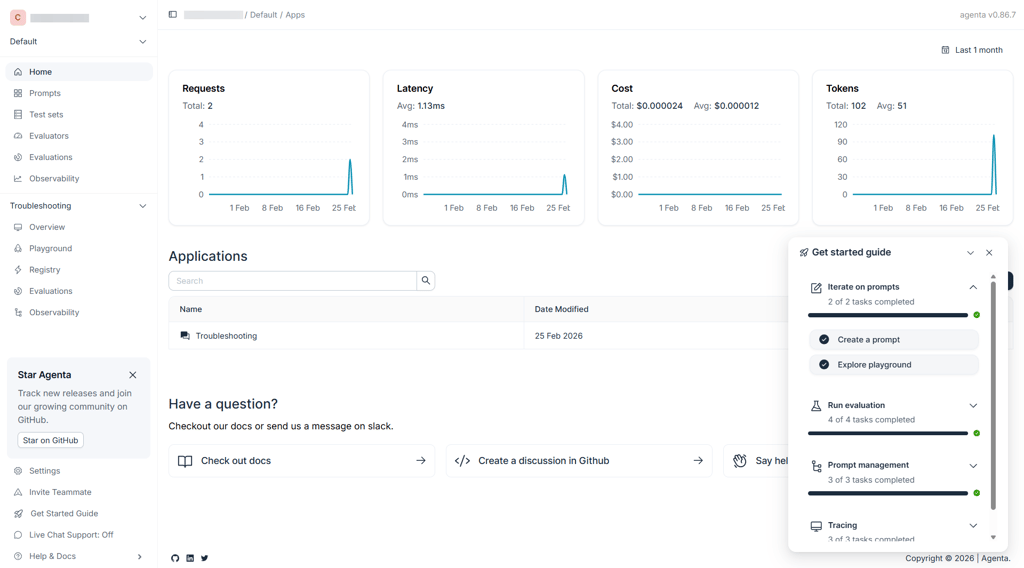Click the Tokens chart card

(912, 148)
